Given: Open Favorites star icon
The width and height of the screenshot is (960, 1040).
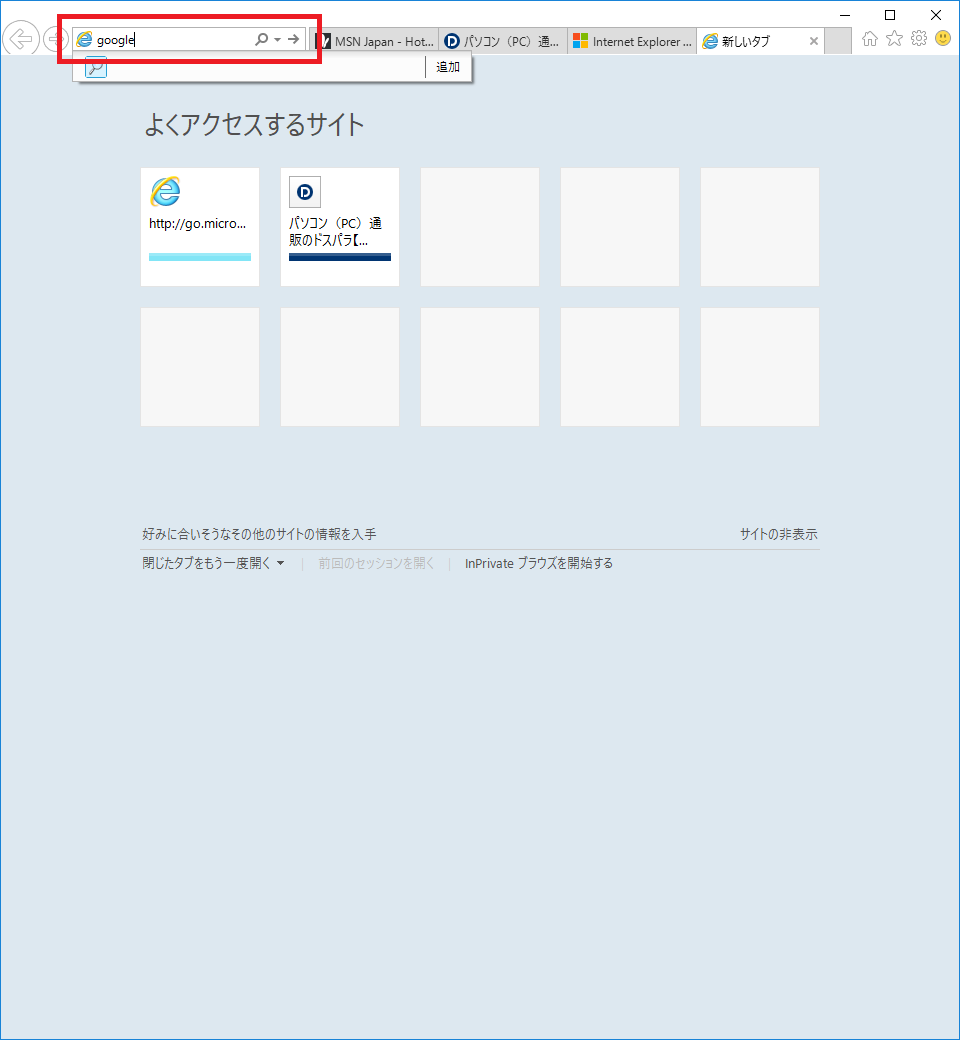Looking at the screenshot, I should tap(894, 39).
